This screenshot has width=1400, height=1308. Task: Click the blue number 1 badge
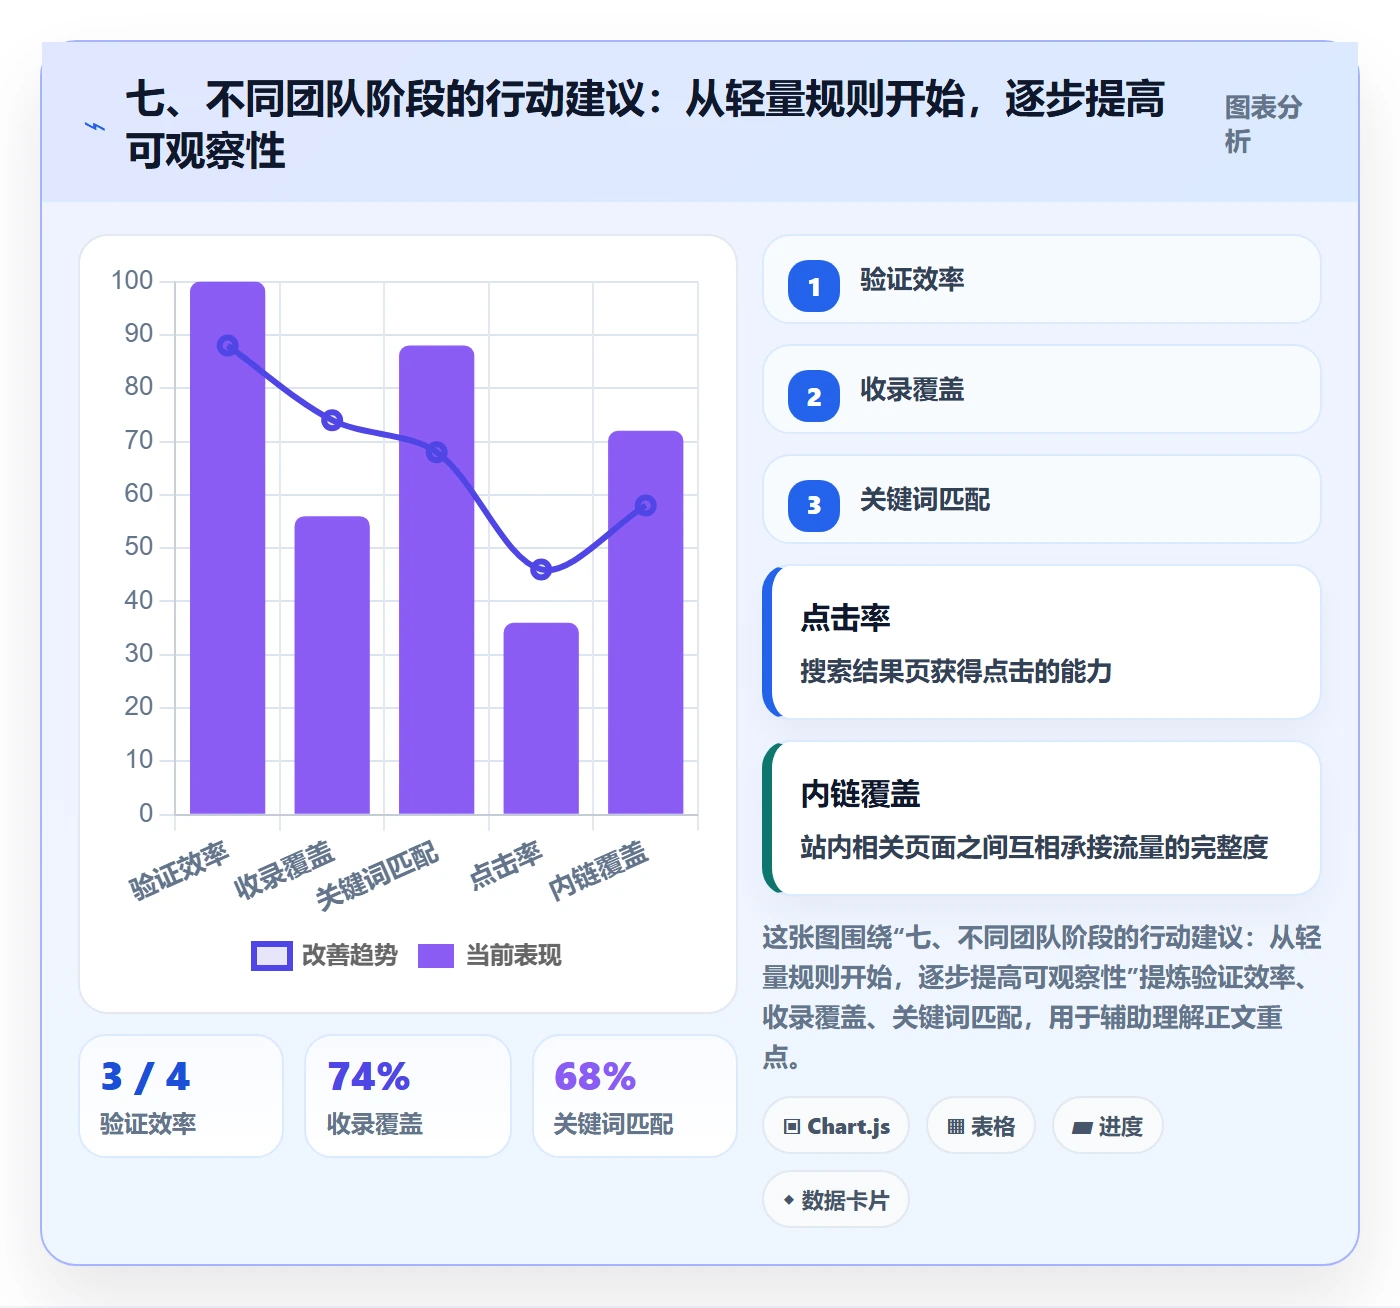814,286
